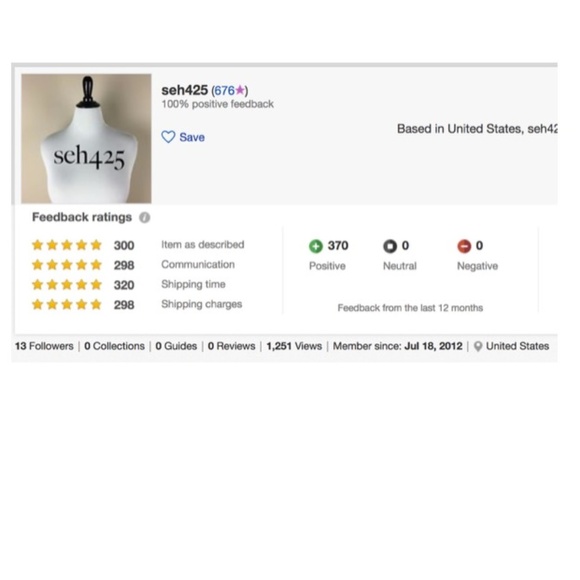Screen dimensions: 580x580
Task: Click the red Negative feedback icon
Action: pyautogui.click(x=464, y=246)
